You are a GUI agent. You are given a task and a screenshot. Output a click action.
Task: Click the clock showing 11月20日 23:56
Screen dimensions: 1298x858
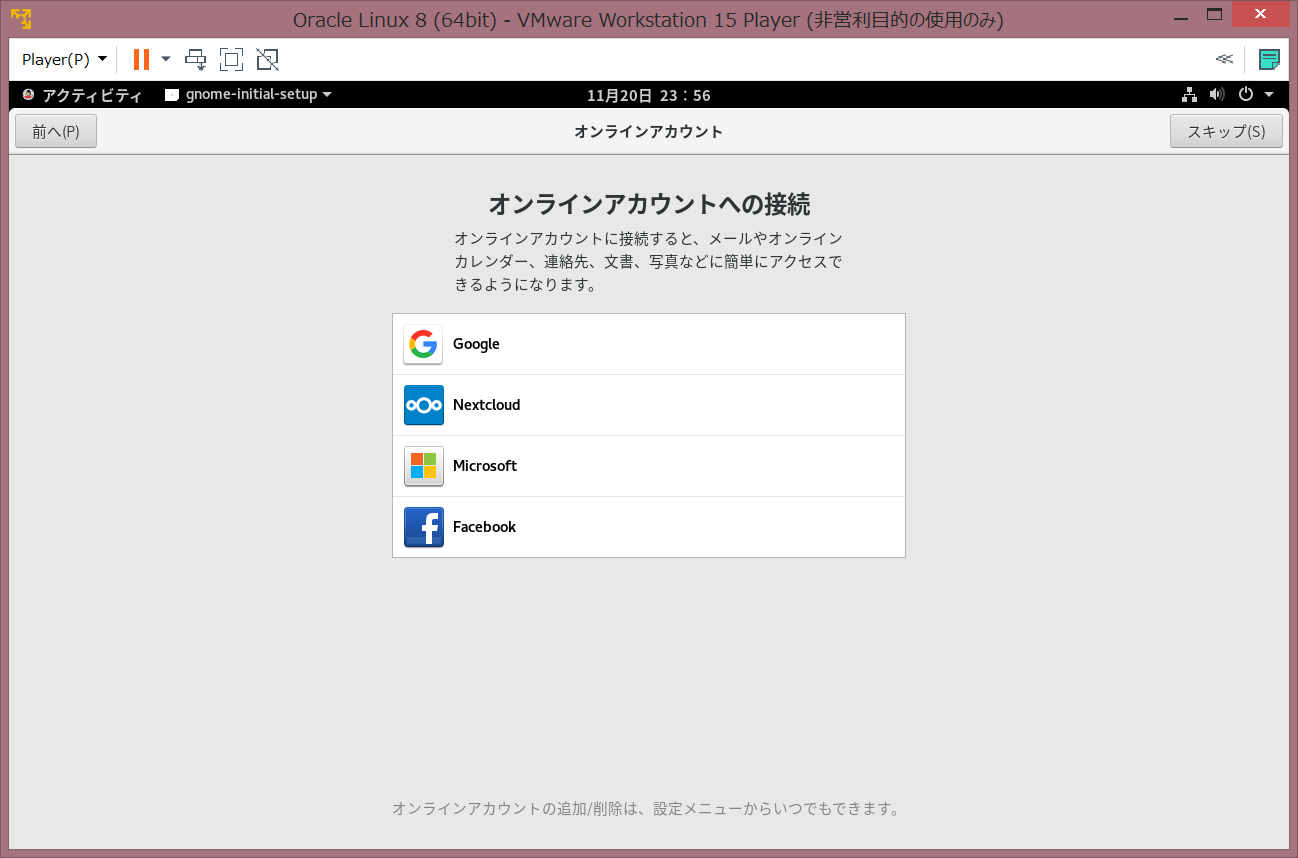[x=649, y=95]
